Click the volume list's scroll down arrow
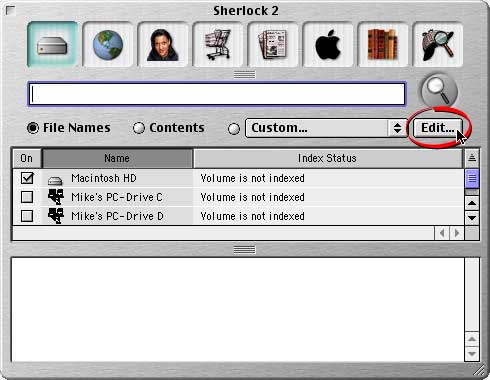Screen dimensions: 490x380 (x=472, y=218)
